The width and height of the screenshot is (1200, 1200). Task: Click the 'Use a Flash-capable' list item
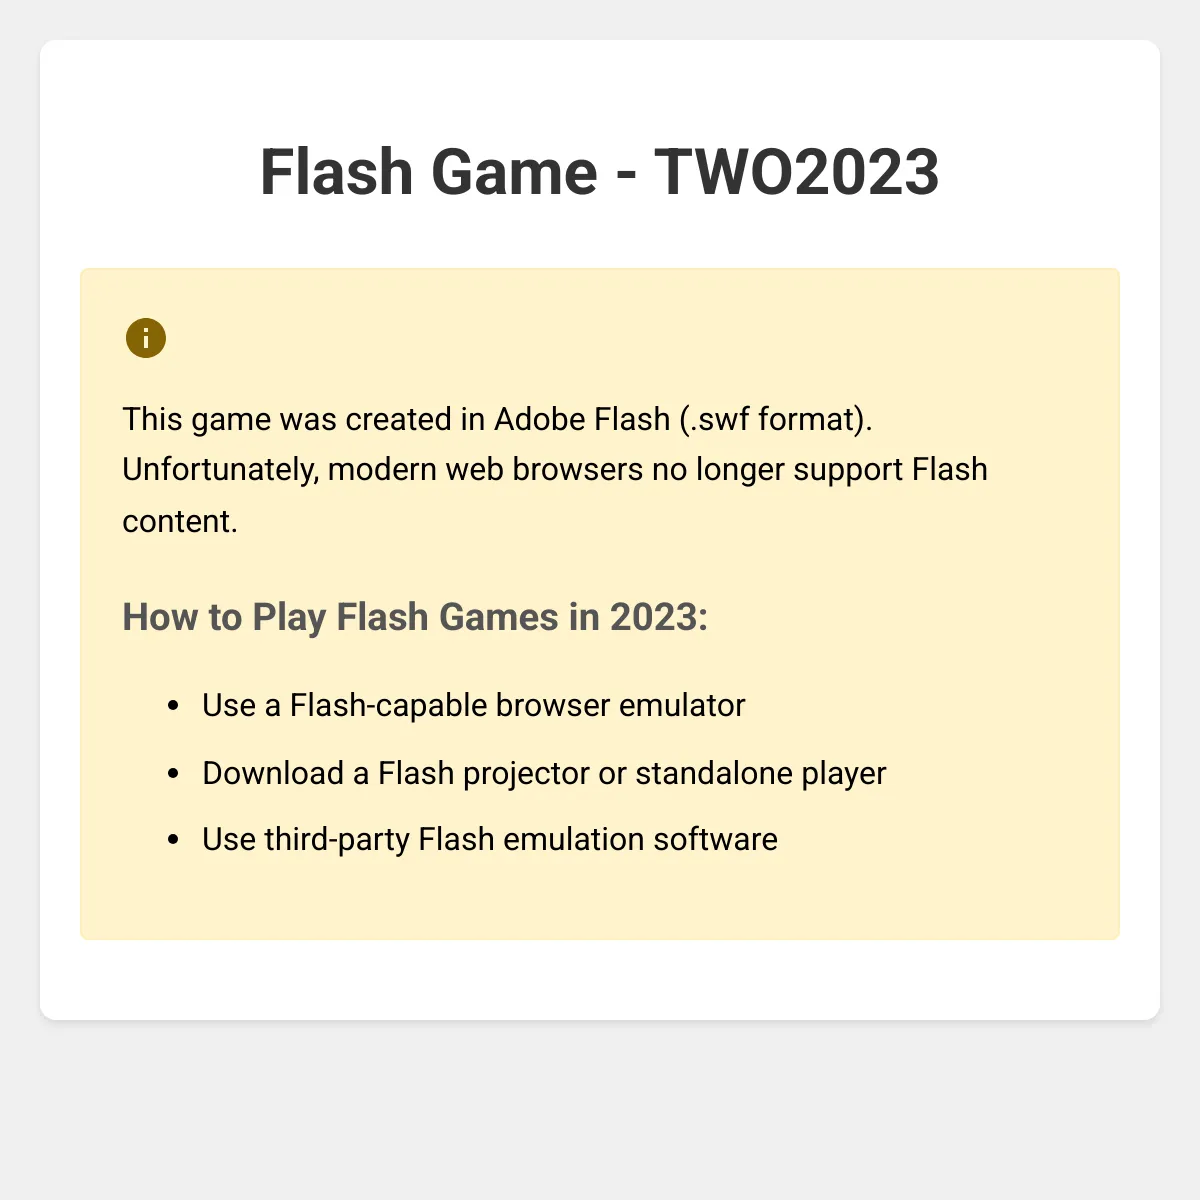click(x=473, y=706)
